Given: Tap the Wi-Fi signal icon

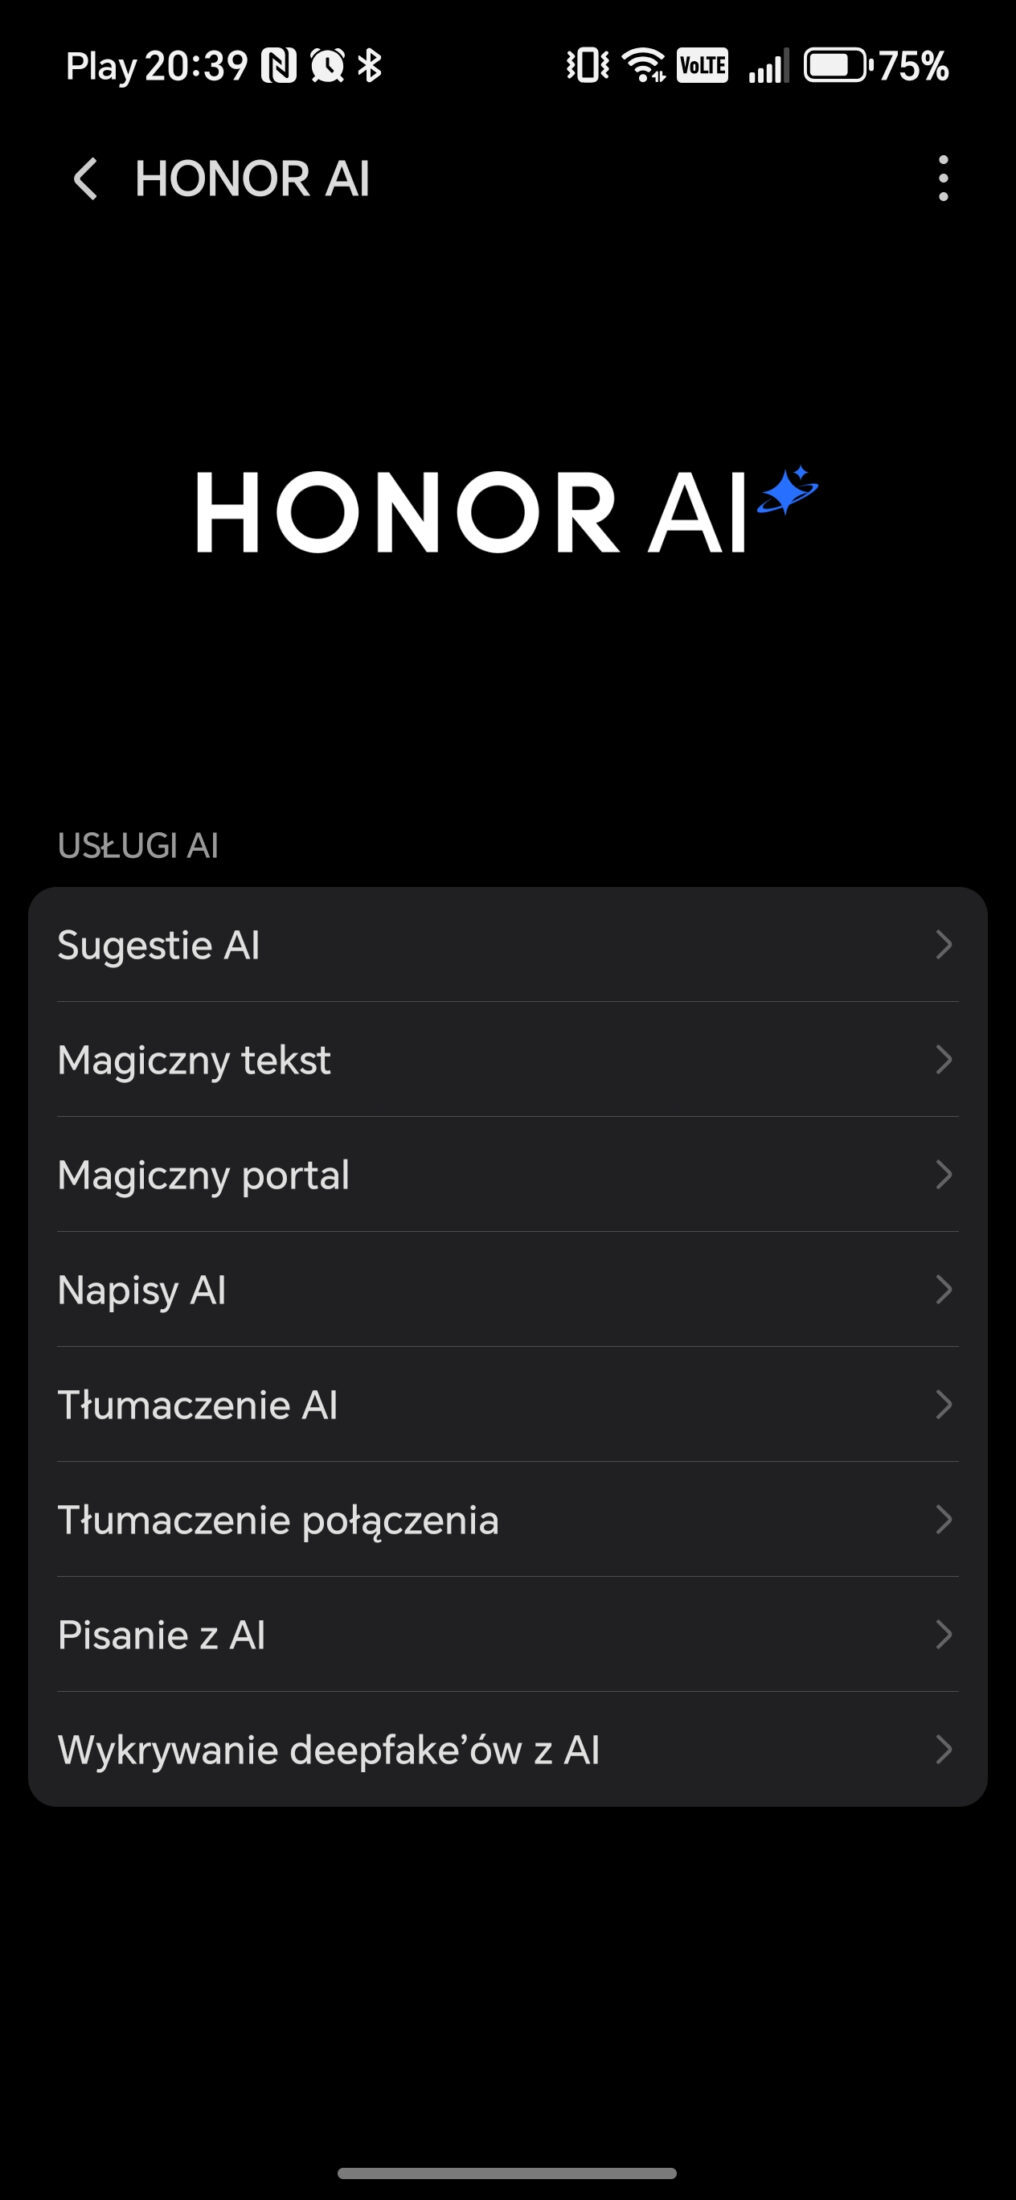Looking at the screenshot, I should coord(643,66).
